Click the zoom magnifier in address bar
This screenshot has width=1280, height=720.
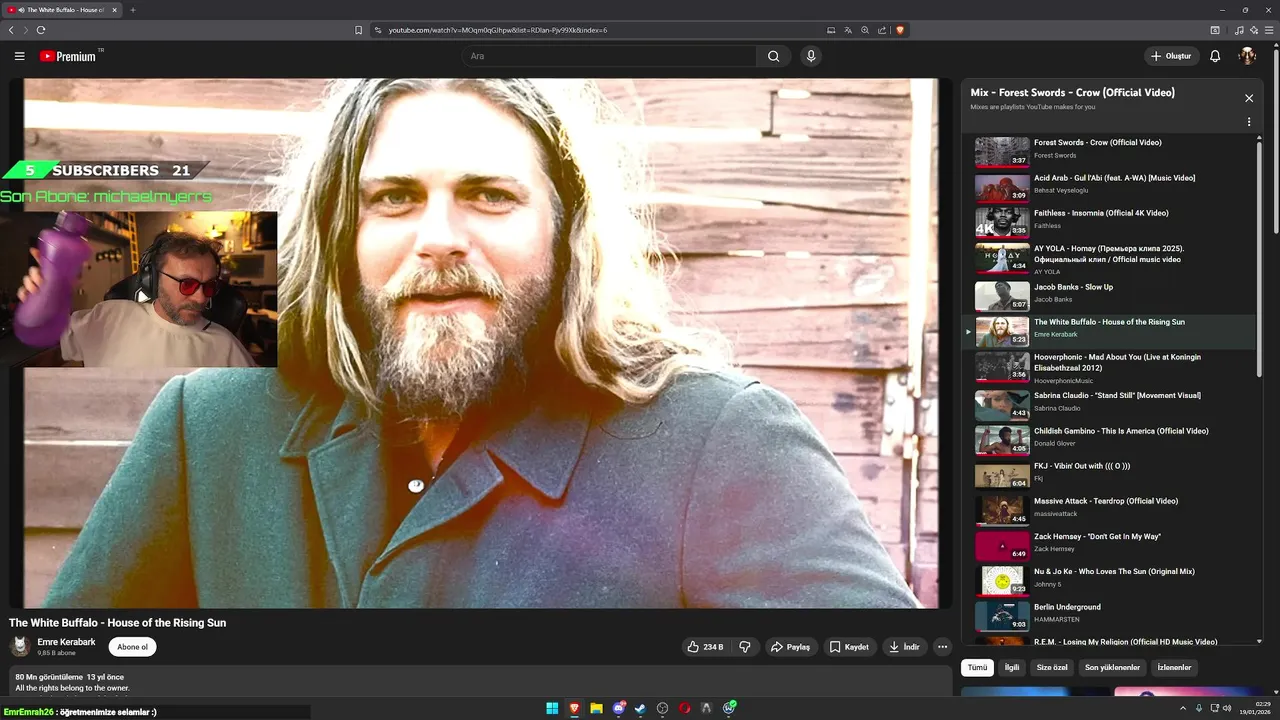pyautogui.click(x=865, y=30)
